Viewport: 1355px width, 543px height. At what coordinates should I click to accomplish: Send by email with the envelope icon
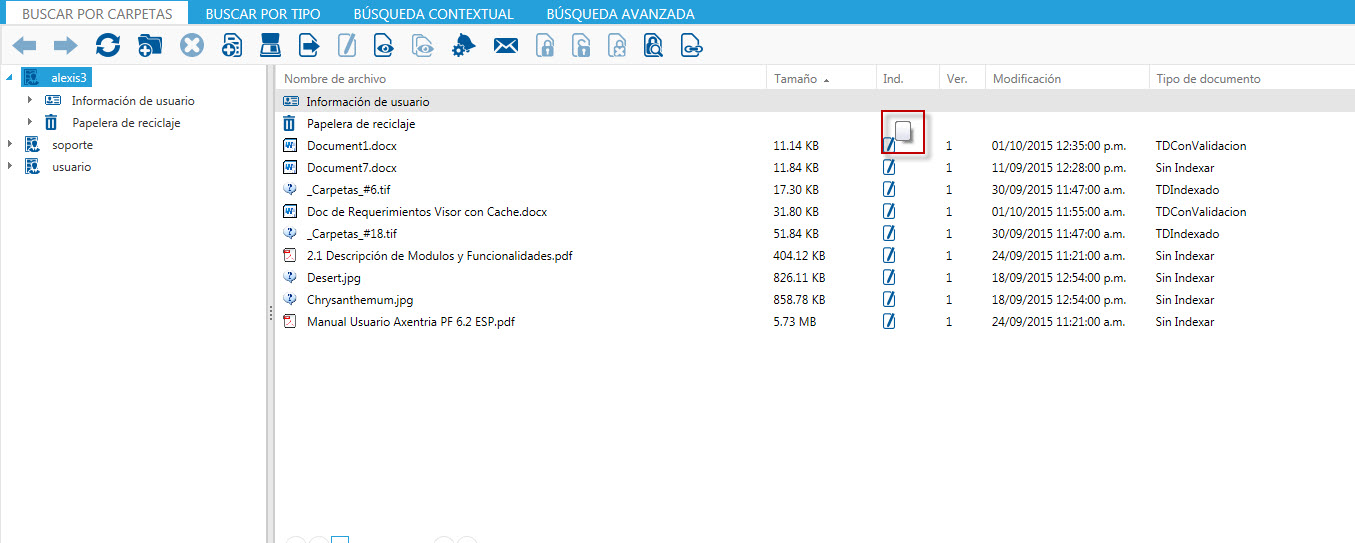pyautogui.click(x=506, y=45)
